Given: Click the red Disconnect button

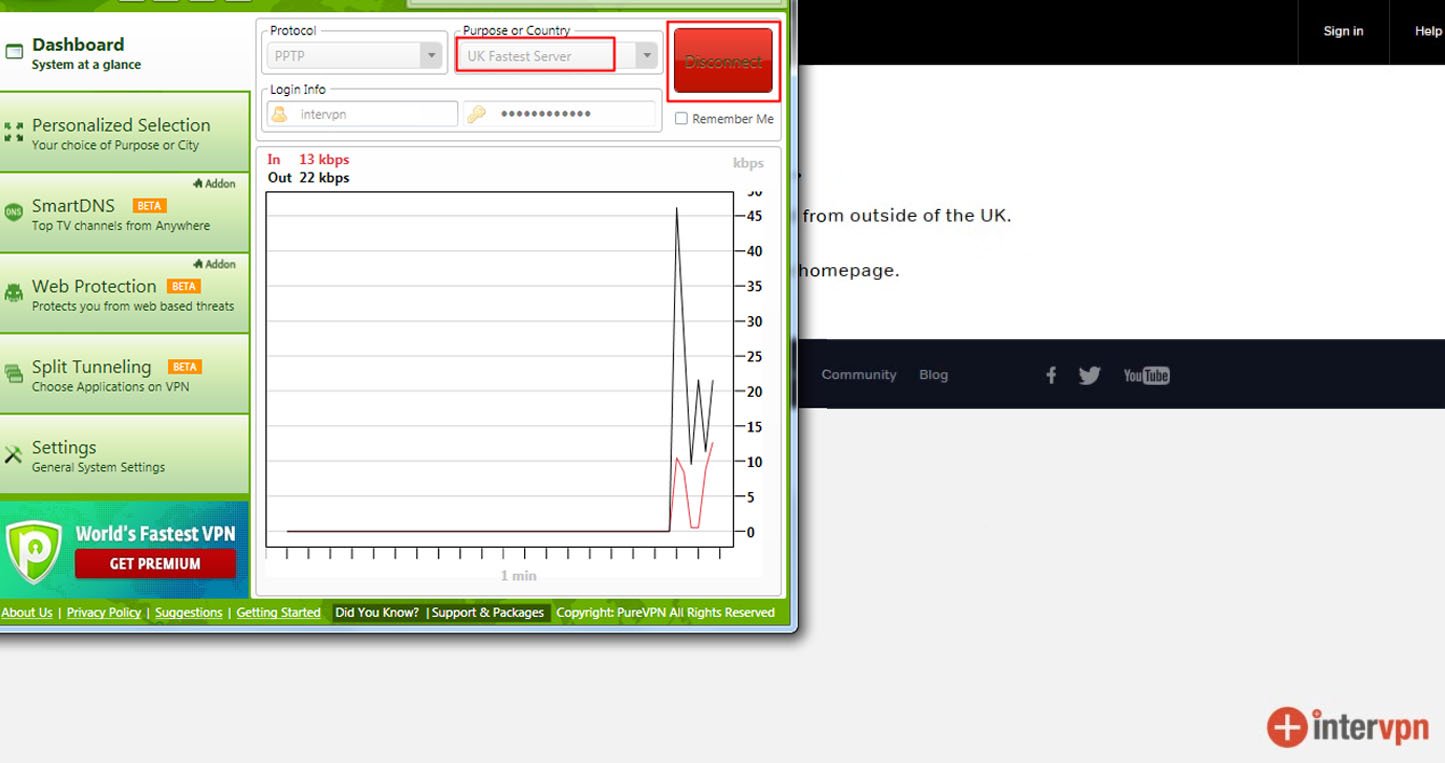Looking at the screenshot, I should point(723,61).
